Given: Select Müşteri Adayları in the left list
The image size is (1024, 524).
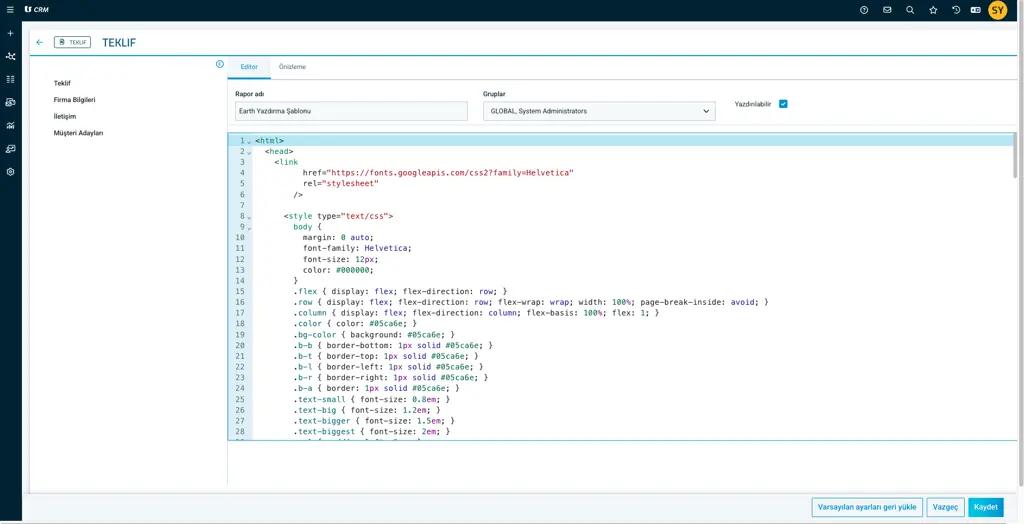Looking at the screenshot, I should click(x=78, y=133).
